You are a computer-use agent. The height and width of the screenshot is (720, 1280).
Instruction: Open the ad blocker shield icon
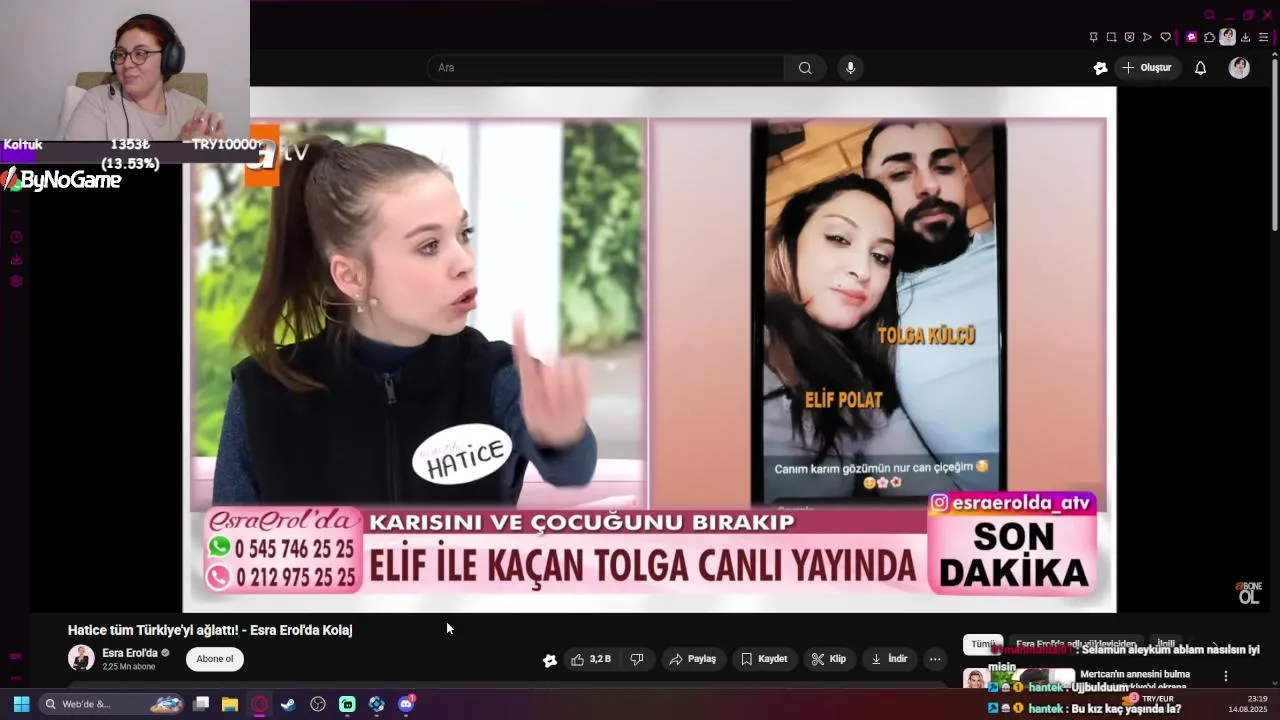1129,37
